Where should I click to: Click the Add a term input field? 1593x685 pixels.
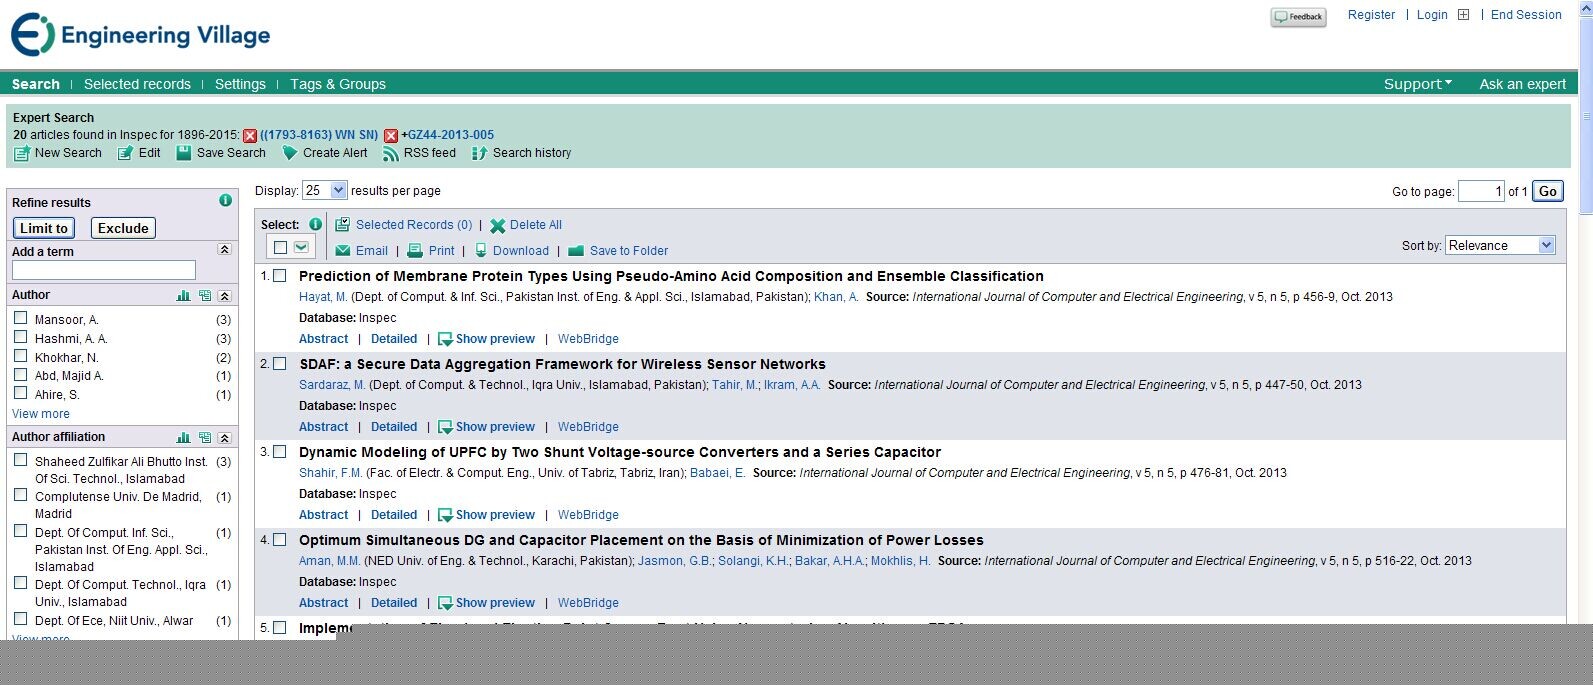coord(104,270)
